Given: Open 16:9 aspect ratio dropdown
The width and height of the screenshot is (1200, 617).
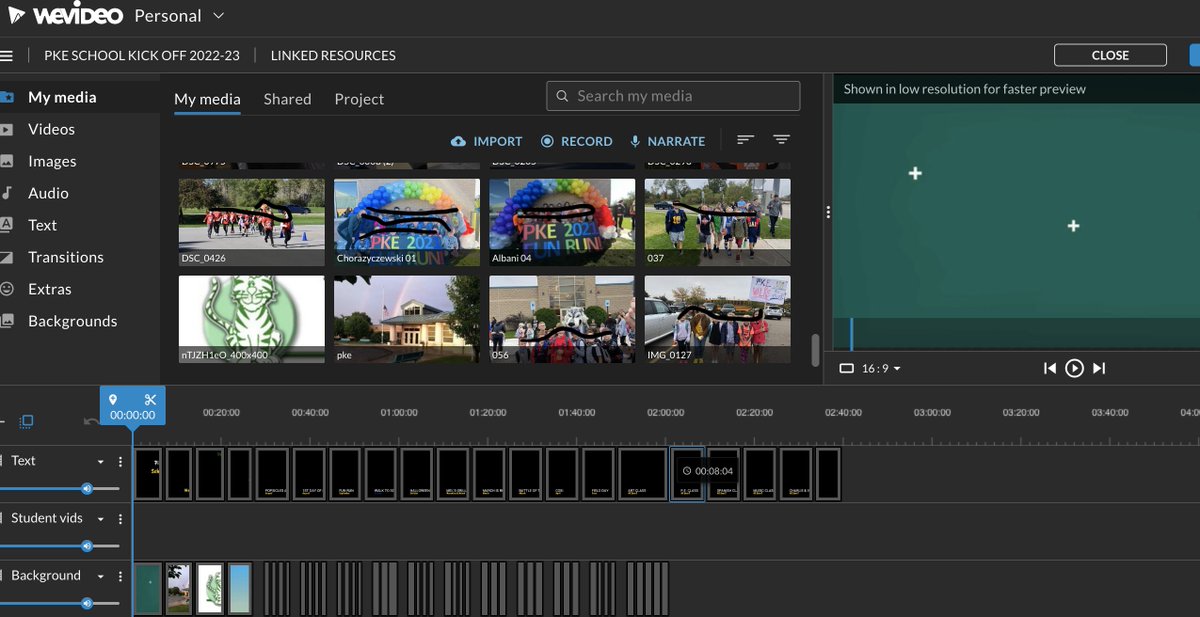Looking at the screenshot, I should pyautogui.click(x=869, y=369).
